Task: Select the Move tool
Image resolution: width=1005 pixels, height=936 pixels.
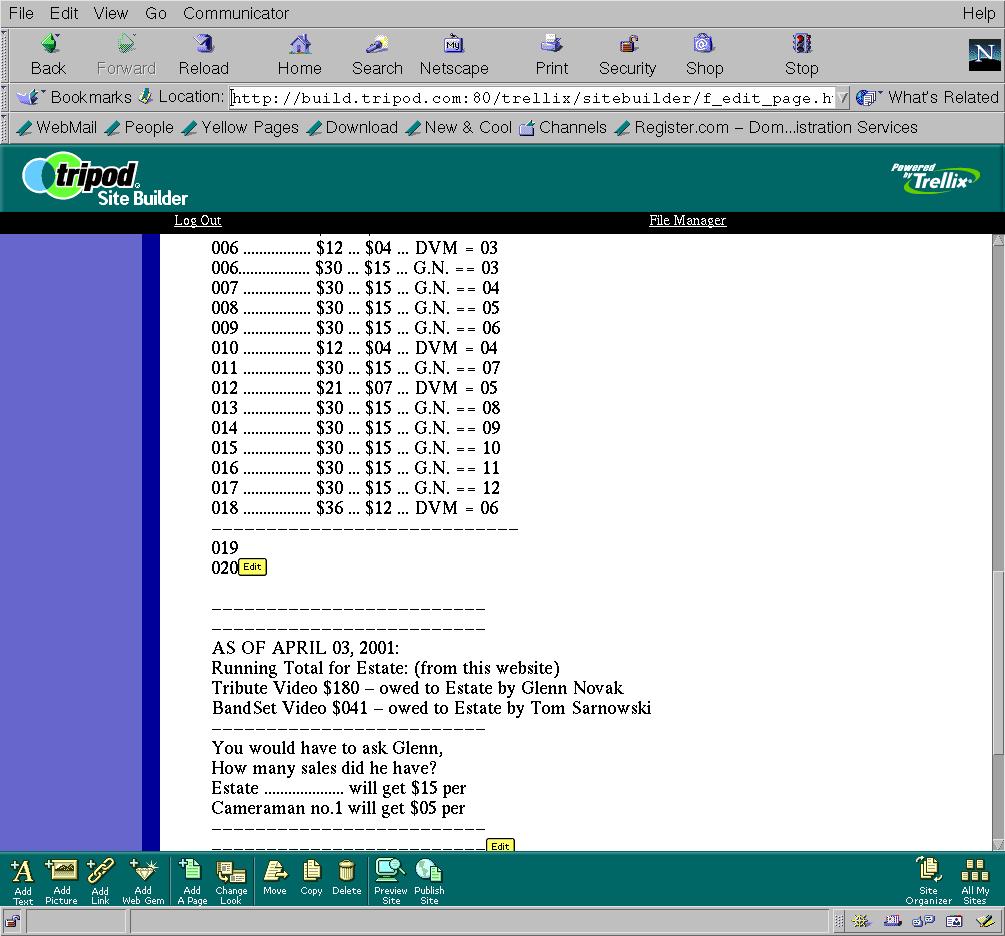Action: (275, 877)
